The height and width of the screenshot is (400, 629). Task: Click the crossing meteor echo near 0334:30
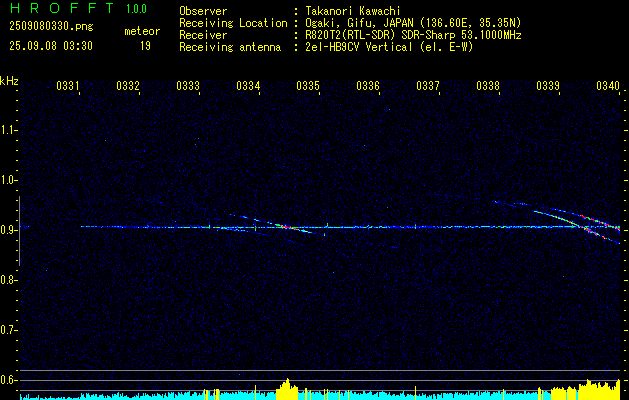coord(286,227)
